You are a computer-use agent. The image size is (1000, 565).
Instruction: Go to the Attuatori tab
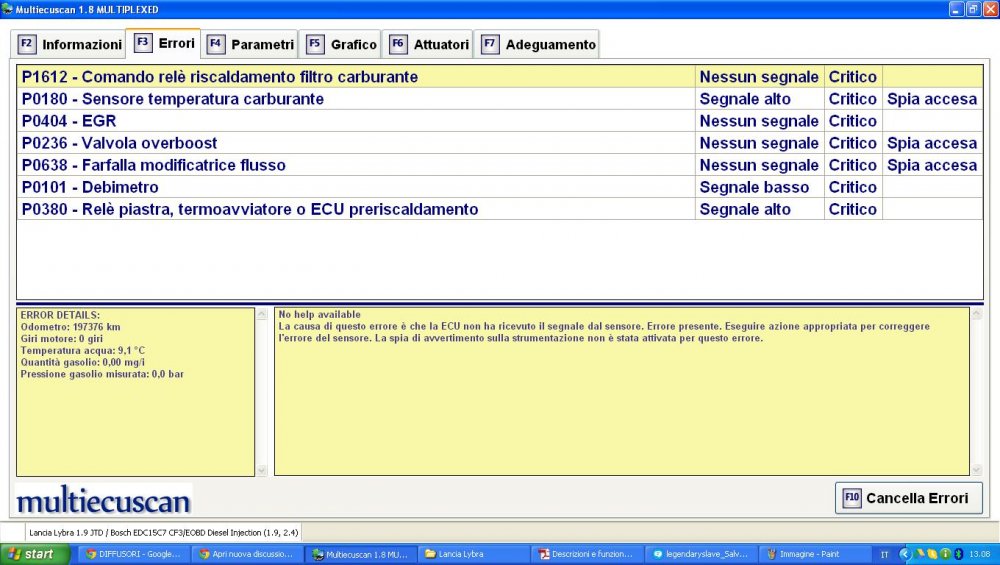point(429,45)
